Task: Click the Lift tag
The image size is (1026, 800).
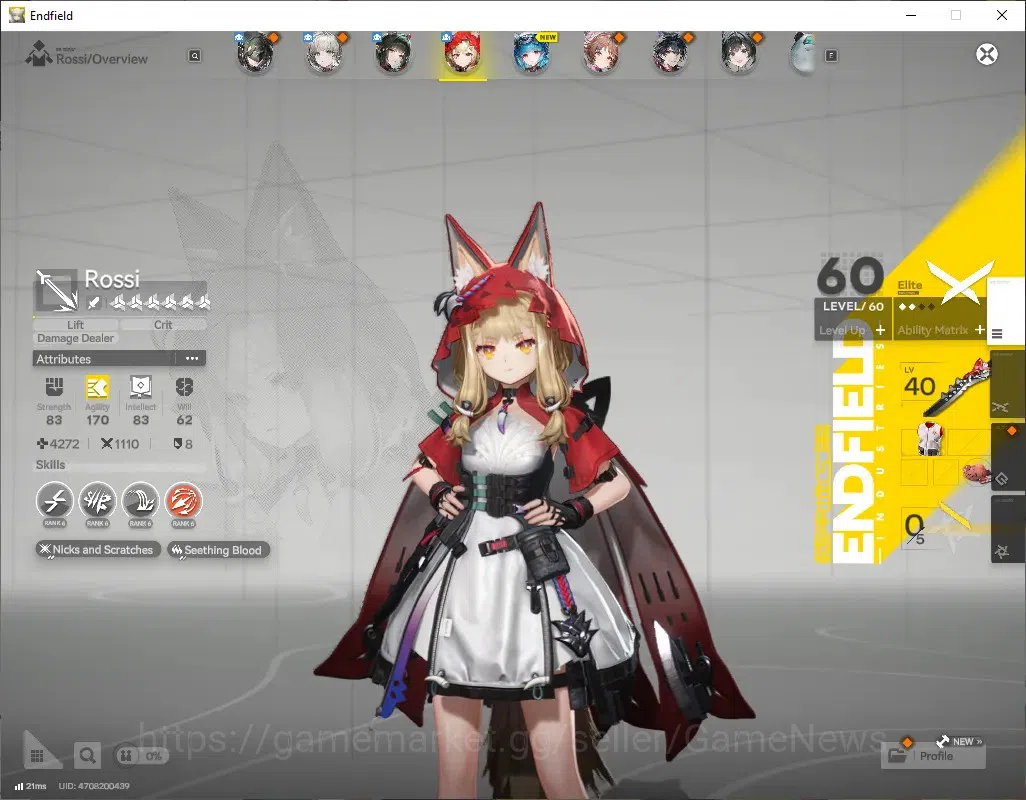Action: coord(75,324)
